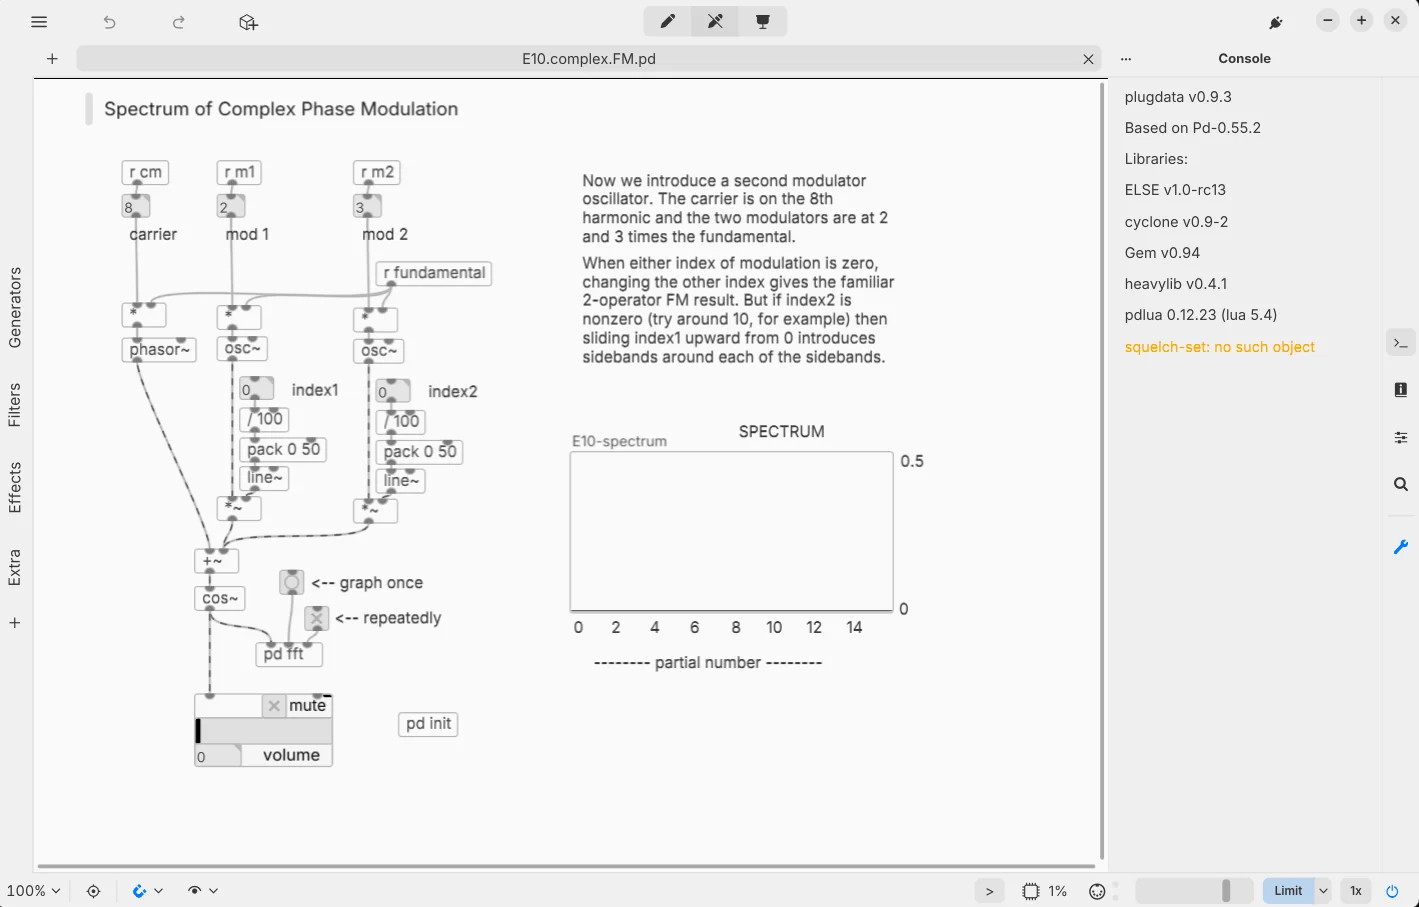Select the mod 2 number box showing 3
Image resolution: width=1419 pixels, height=907 pixels.
pyautogui.click(x=367, y=207)
